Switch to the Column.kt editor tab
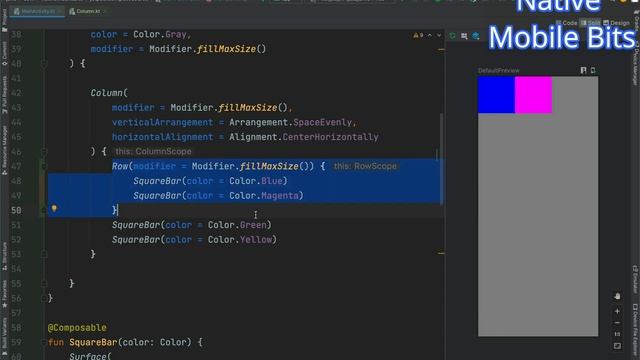Screen dimensions: 640x360 pyautogui.click(x=87, y=11)
